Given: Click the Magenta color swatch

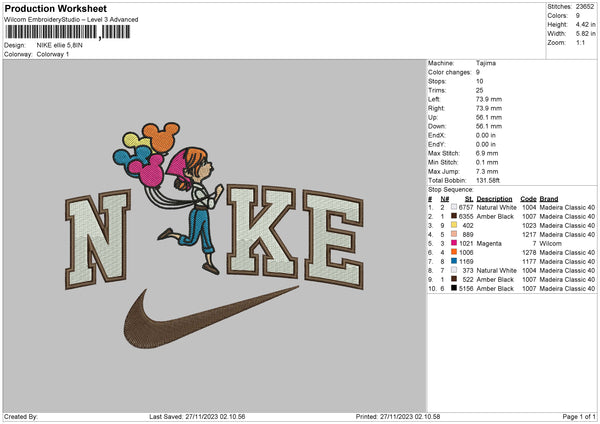Looking at the screenshot, I should point(454,243).
